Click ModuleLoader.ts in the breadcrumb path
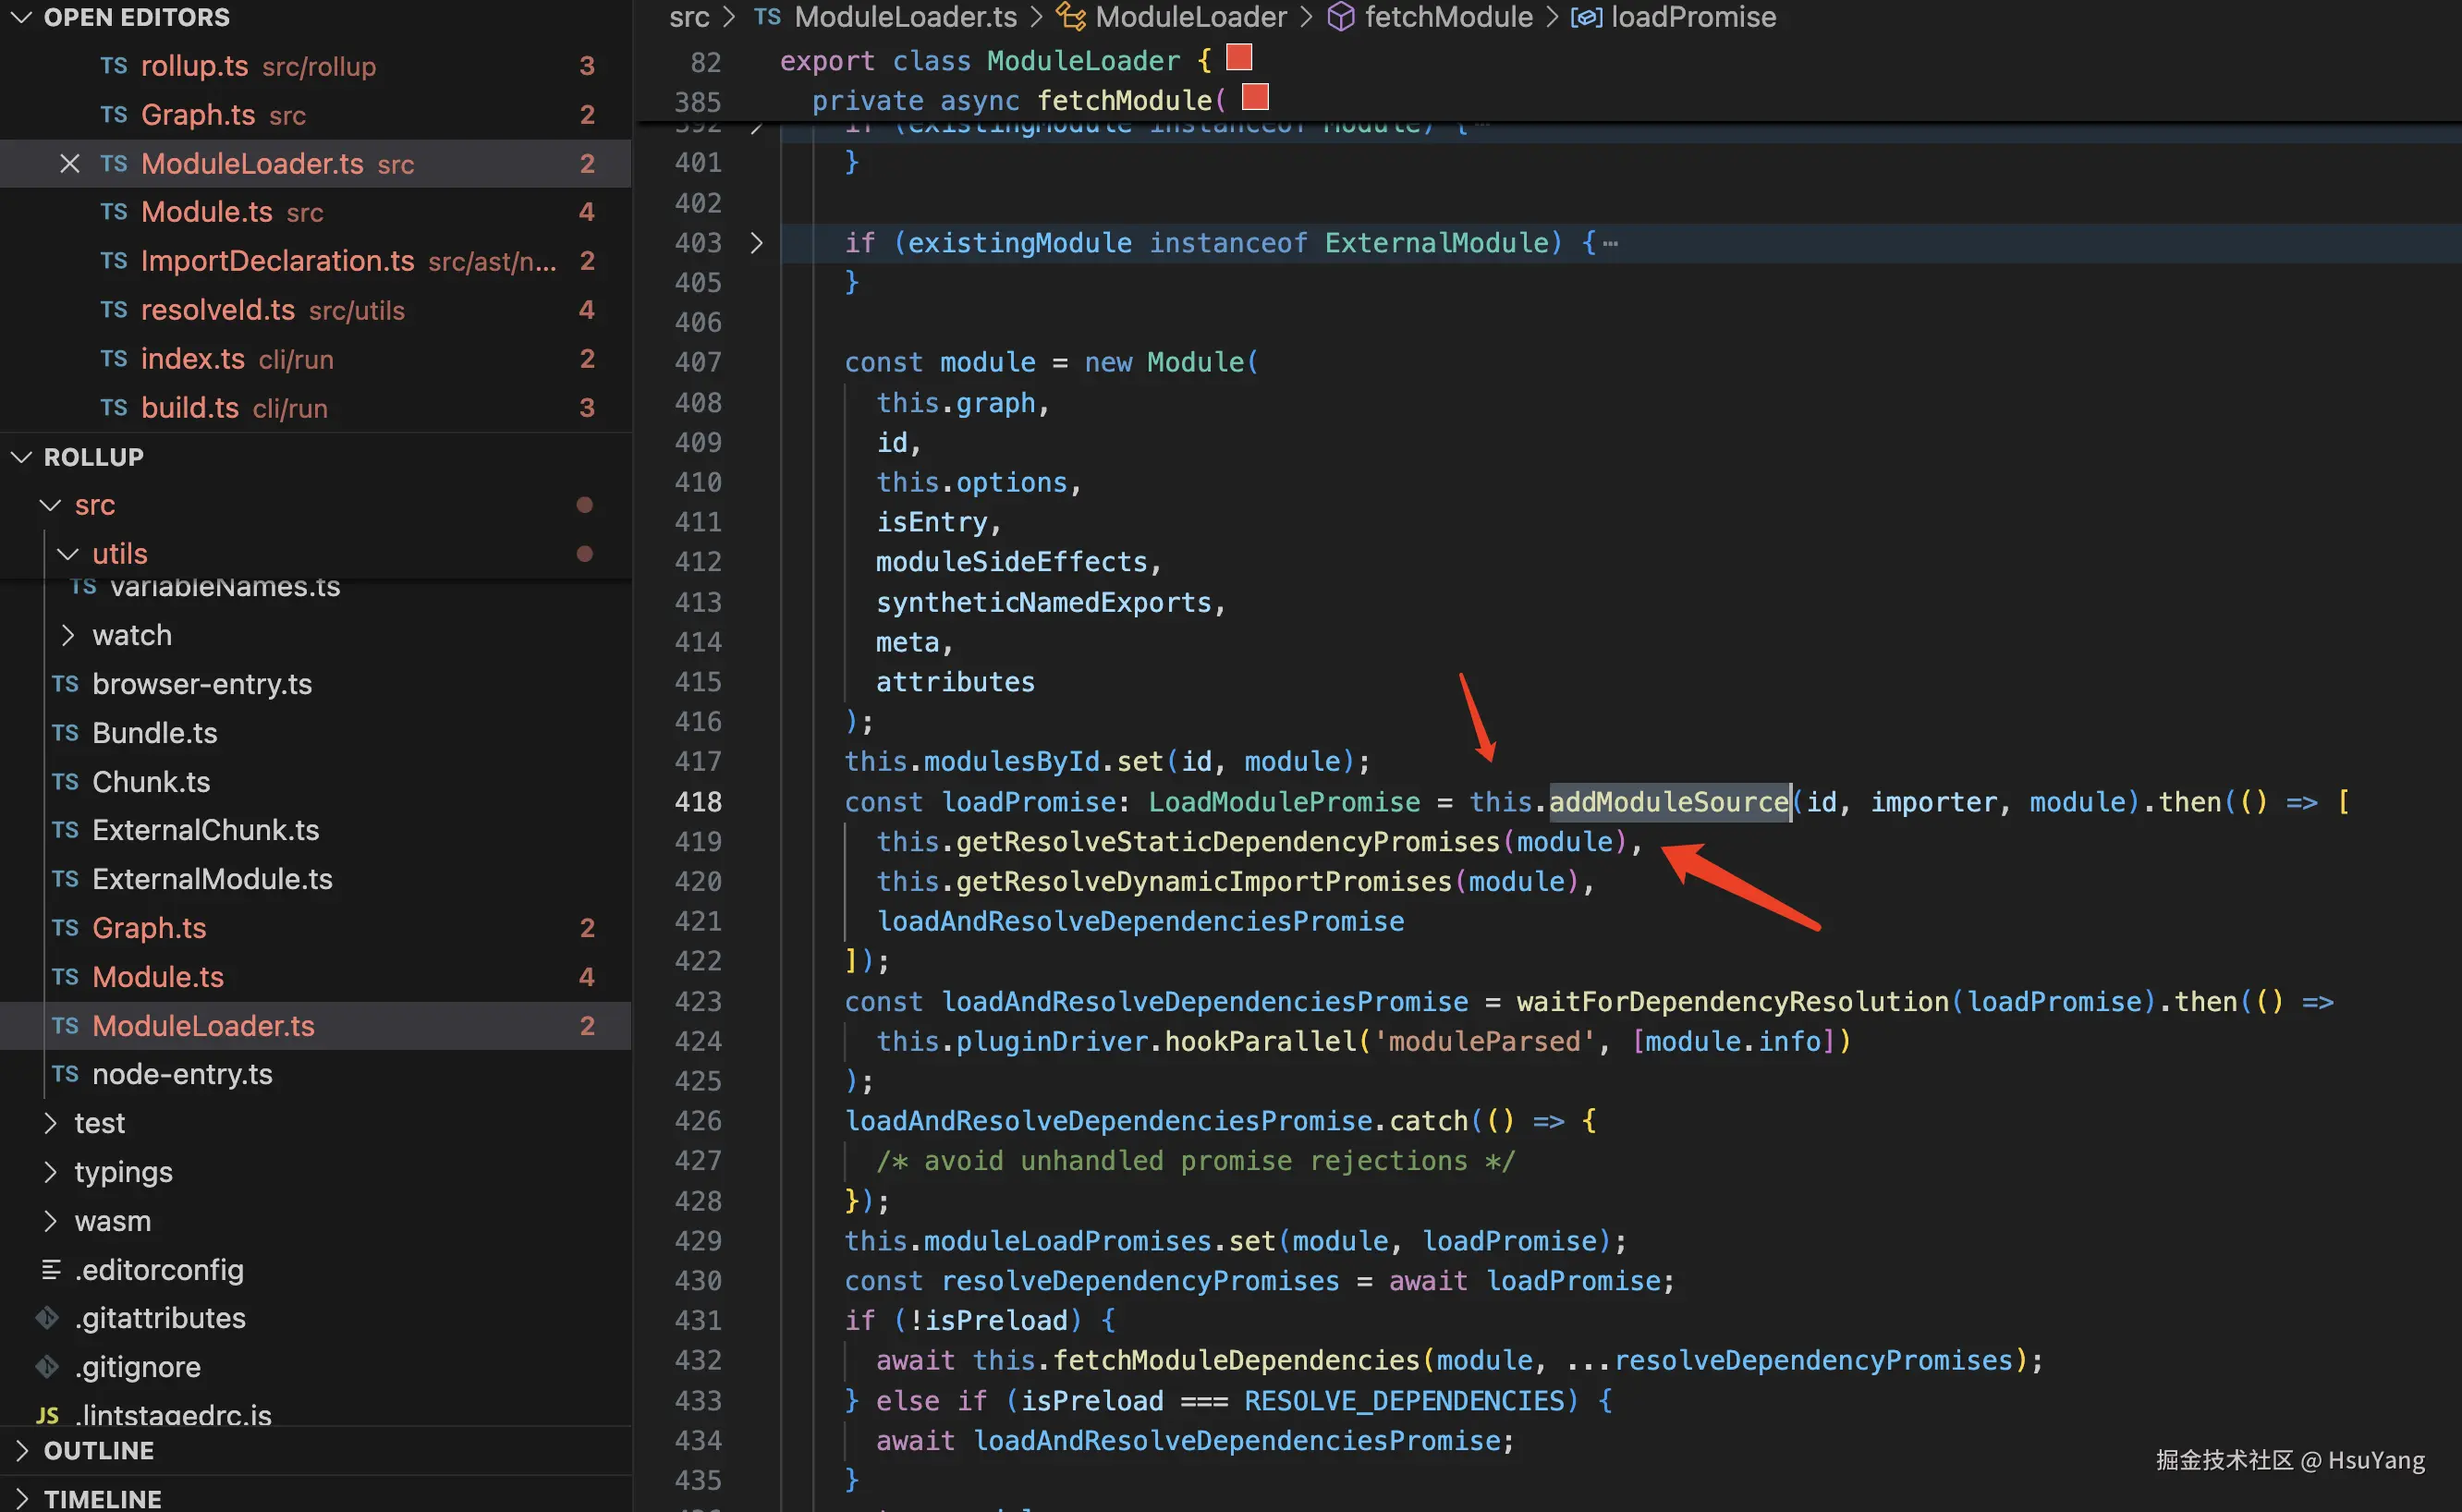Viewport: 2462px width, 1512px height. tap(905, 17)
